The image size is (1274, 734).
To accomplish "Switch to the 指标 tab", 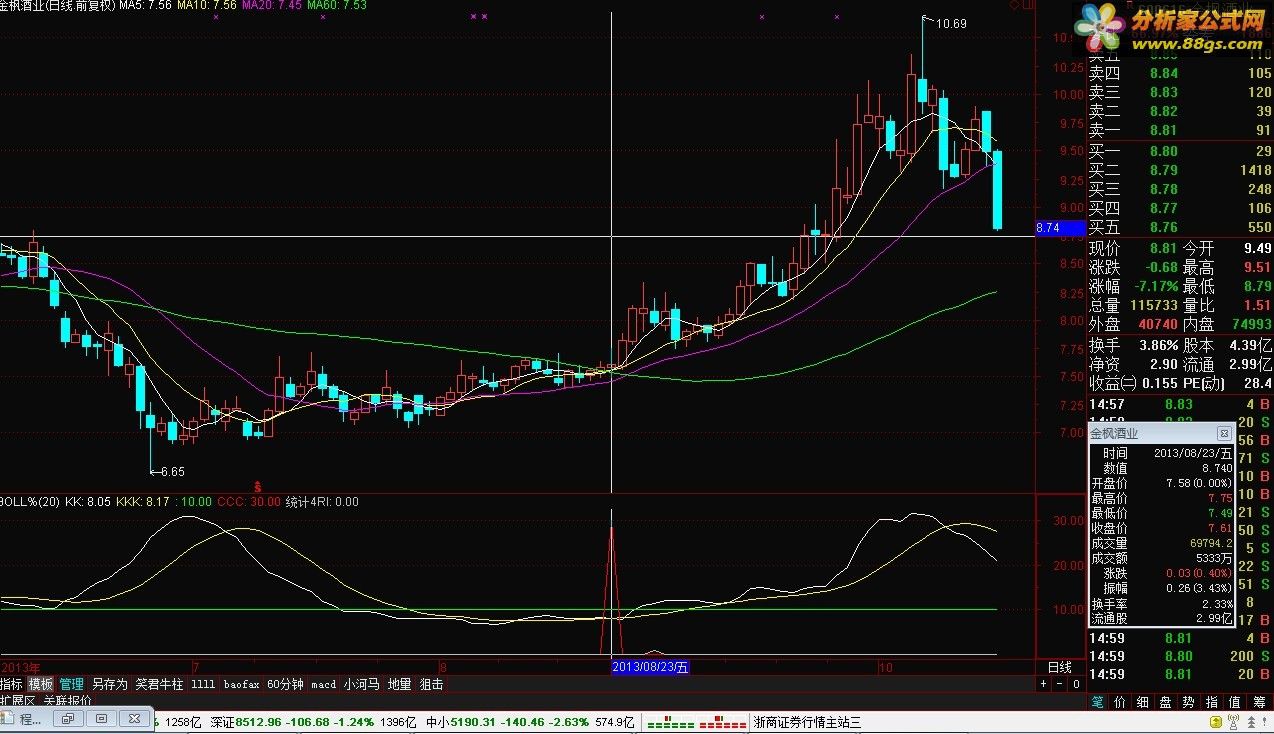I will pyautogui.click(x=12, y=684).
